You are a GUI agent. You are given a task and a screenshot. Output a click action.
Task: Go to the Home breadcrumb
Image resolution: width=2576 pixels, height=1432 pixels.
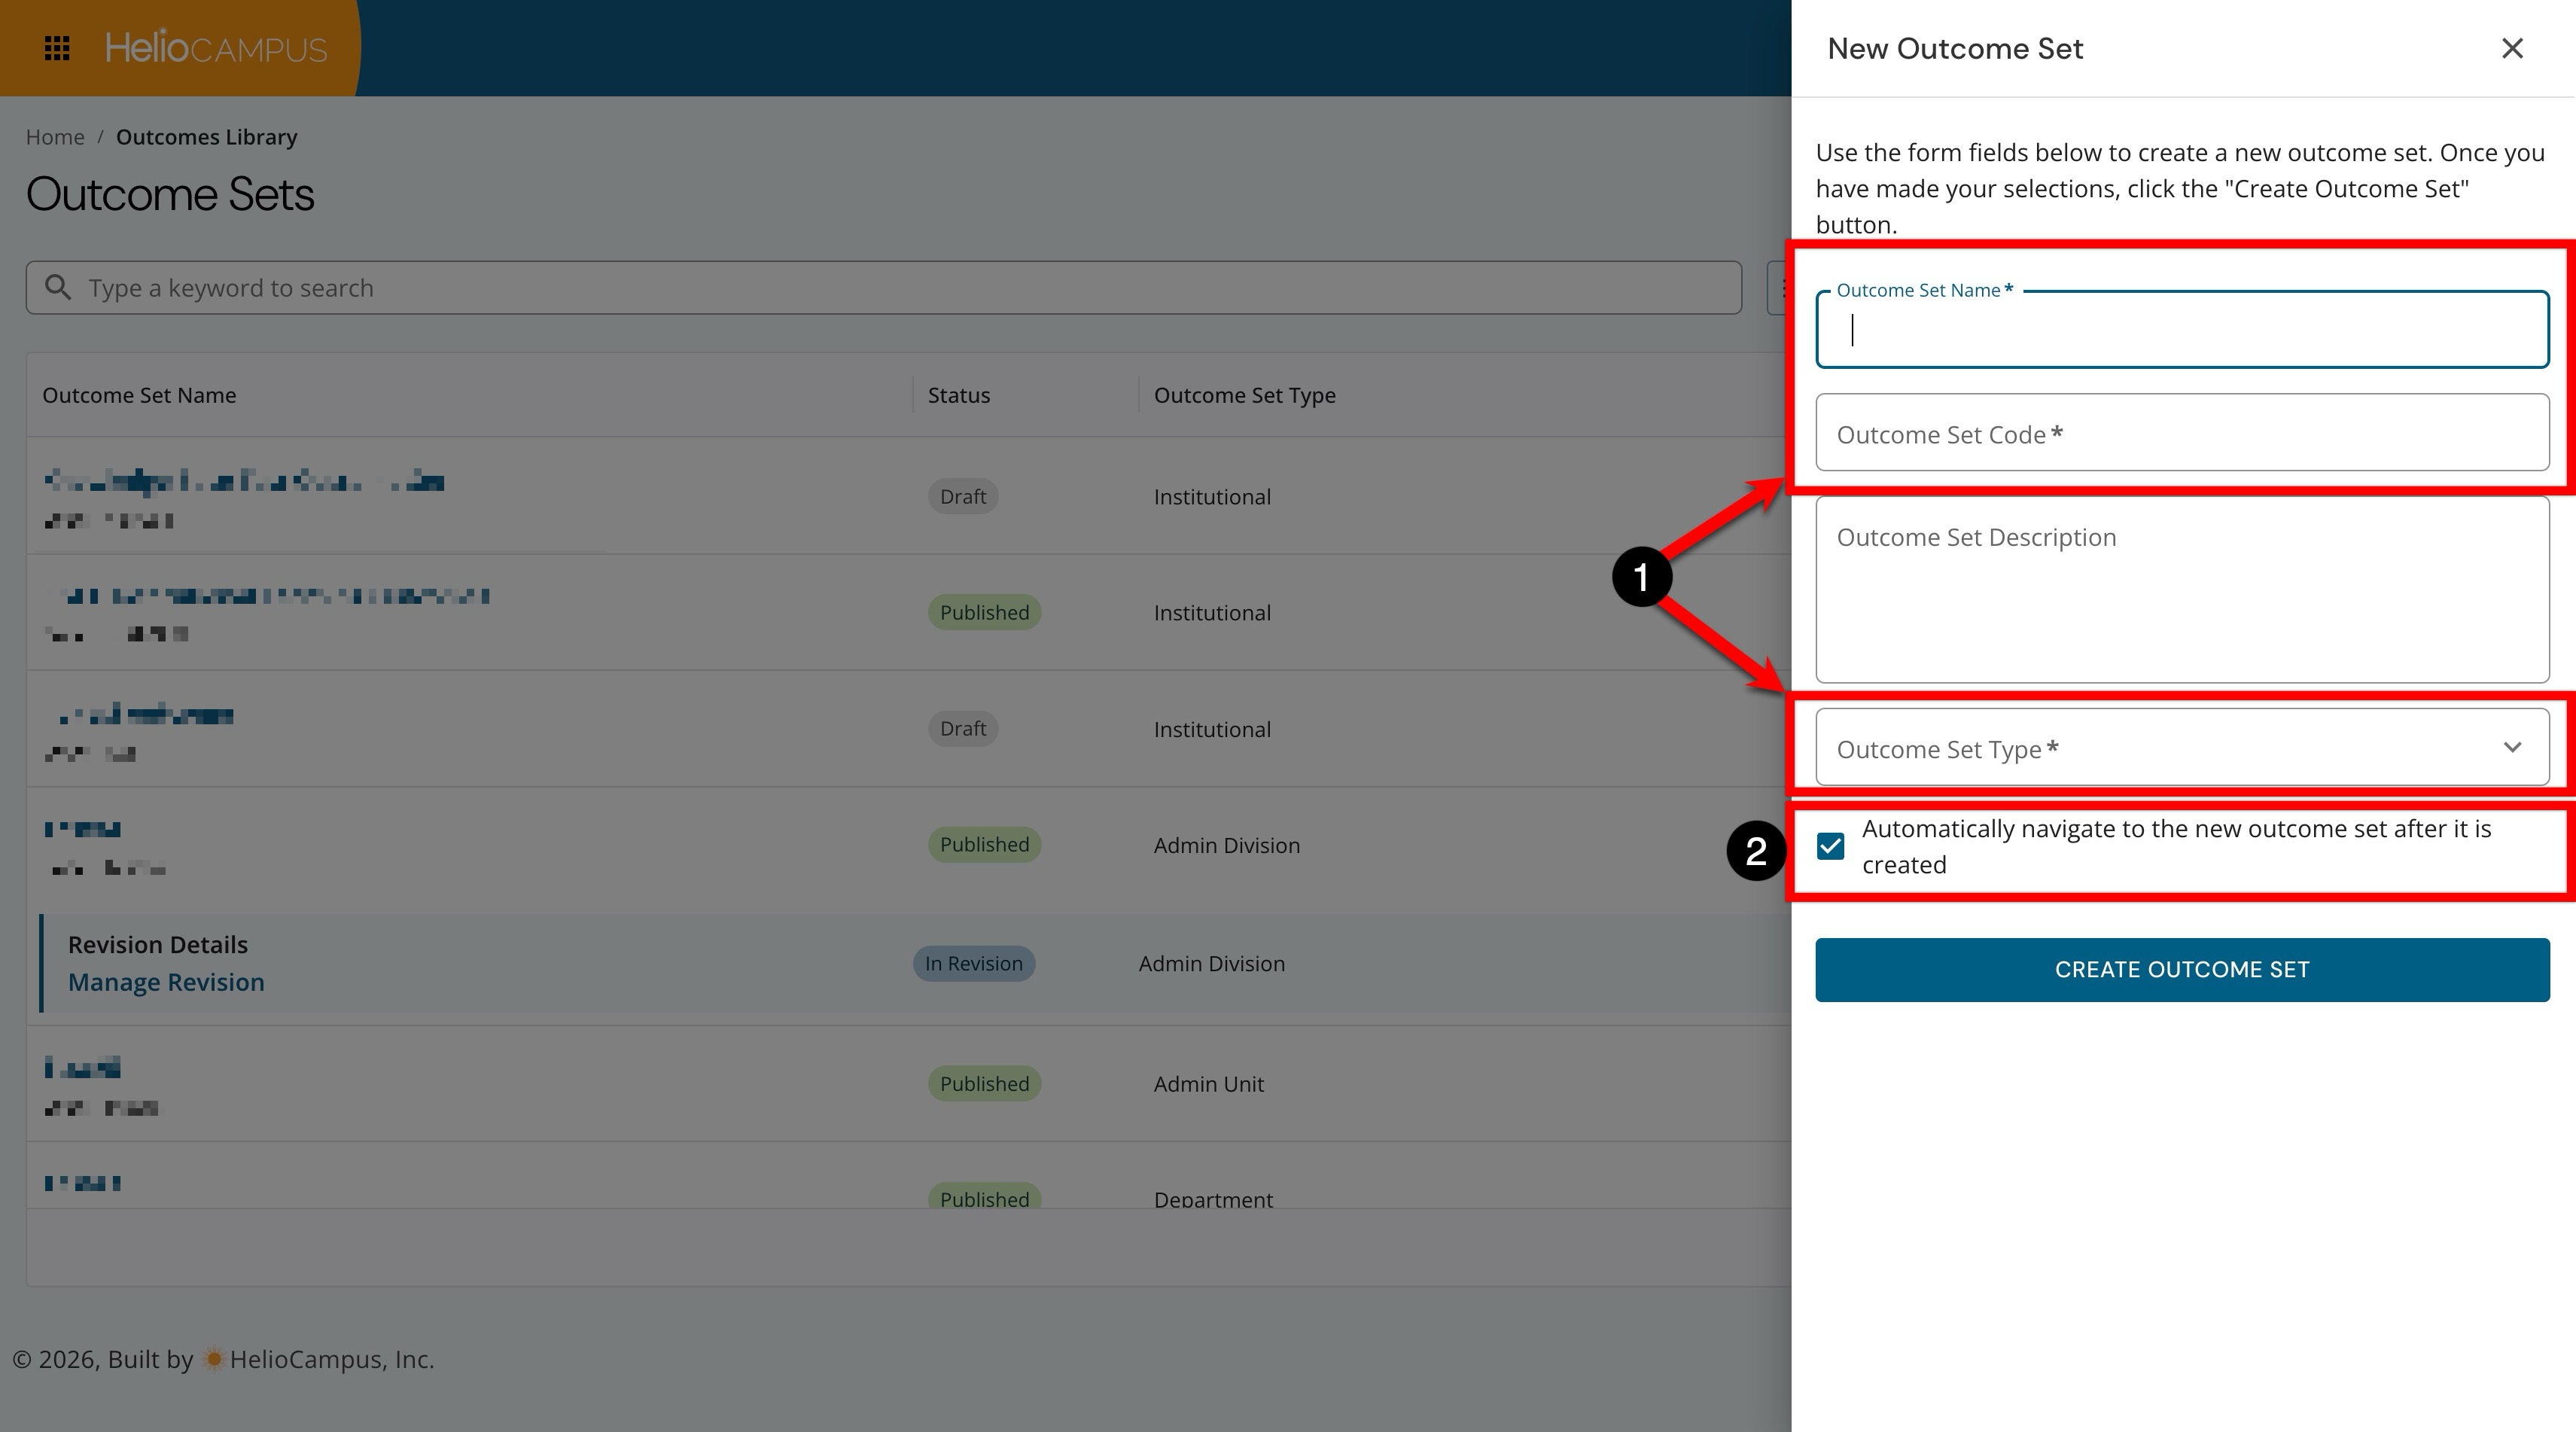(x=55, y=137)
